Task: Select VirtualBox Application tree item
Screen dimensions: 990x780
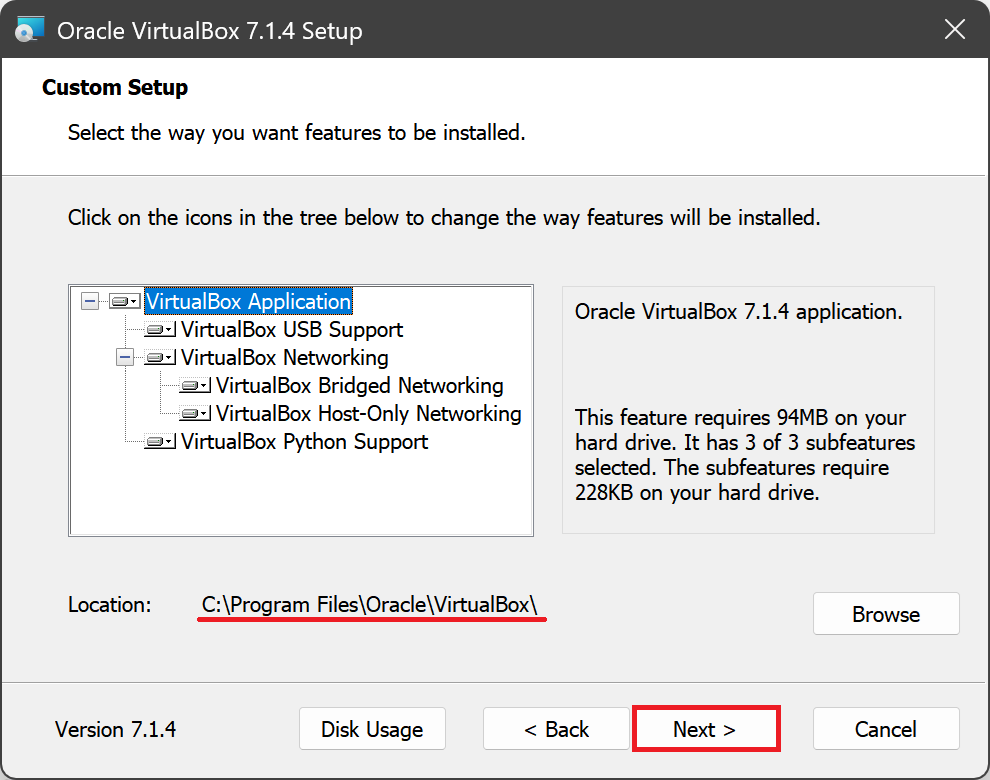Action: [x=249, y=301]
